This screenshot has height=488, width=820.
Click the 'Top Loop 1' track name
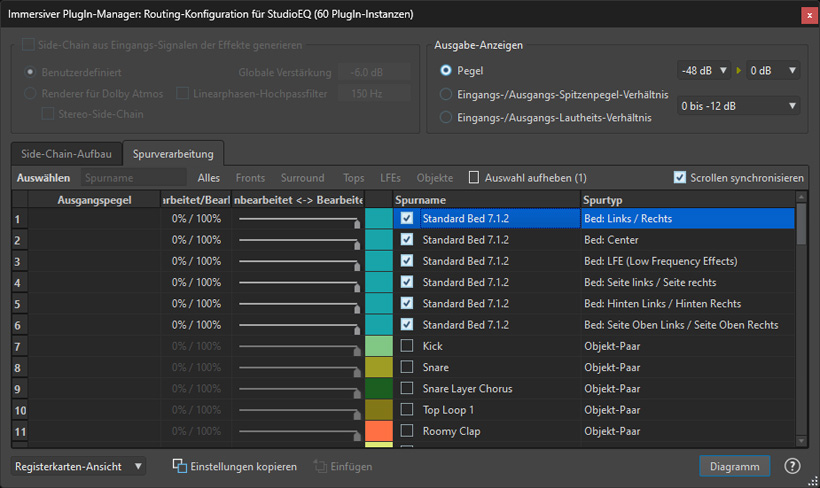[448, 410]
